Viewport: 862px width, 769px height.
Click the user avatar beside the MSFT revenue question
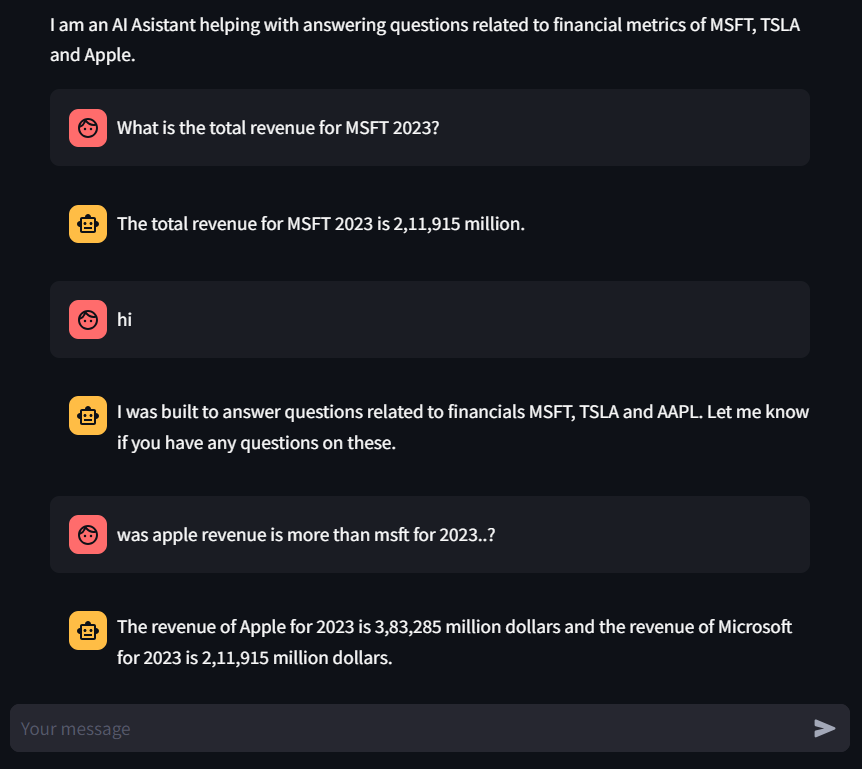(88, 128)
